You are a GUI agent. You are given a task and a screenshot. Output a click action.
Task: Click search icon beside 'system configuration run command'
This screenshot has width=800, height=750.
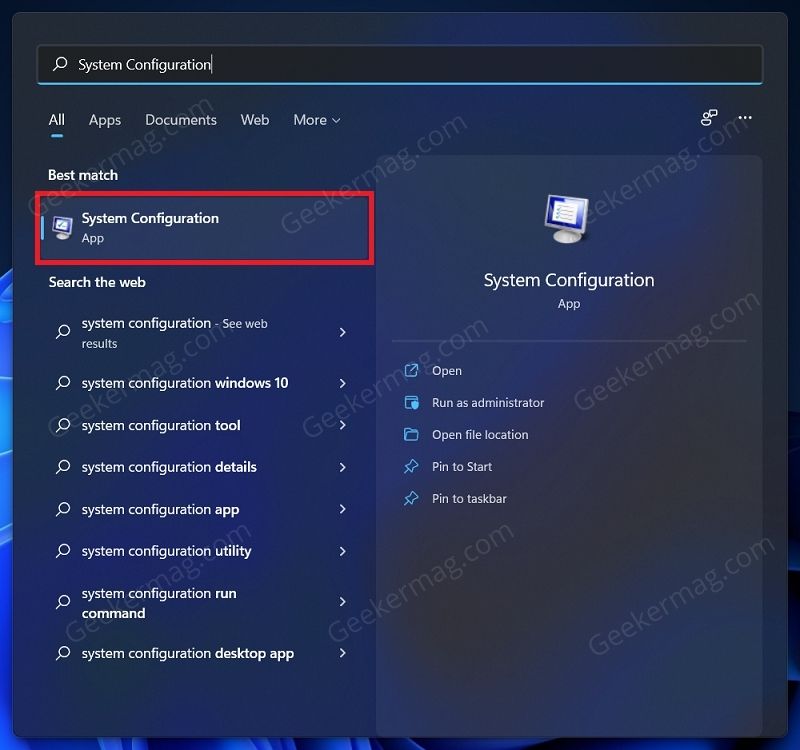tap(63, 602)
